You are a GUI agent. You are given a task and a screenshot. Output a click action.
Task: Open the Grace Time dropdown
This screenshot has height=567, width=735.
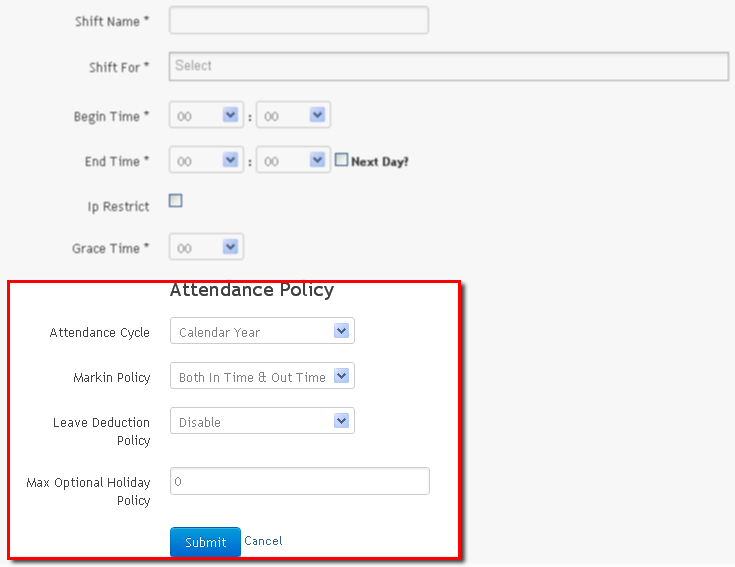click(x=206, y=246)
